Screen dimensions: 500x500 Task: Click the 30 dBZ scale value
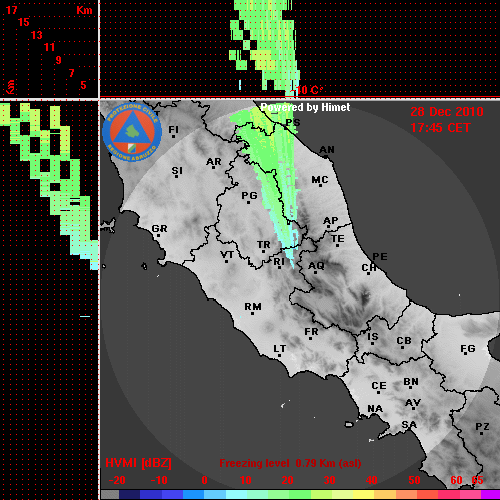point(329,480)
